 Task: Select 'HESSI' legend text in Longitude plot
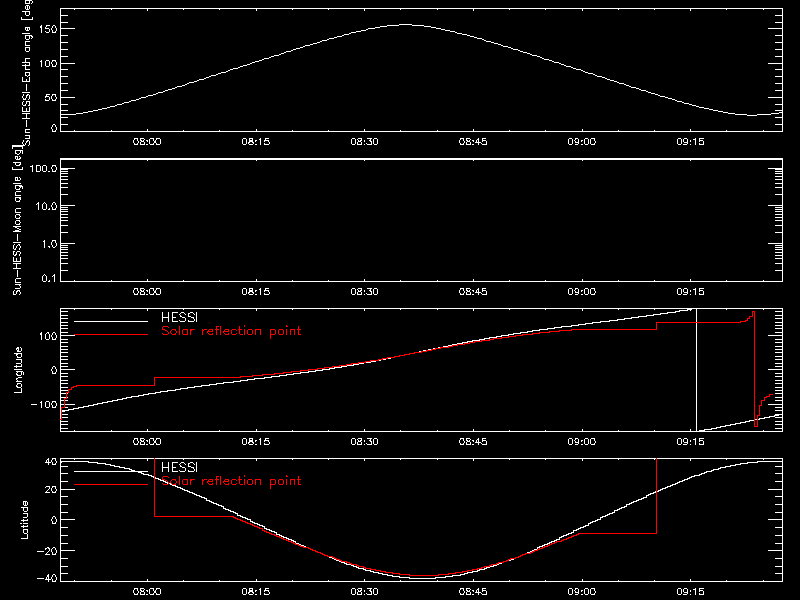(x=179, y=318)
